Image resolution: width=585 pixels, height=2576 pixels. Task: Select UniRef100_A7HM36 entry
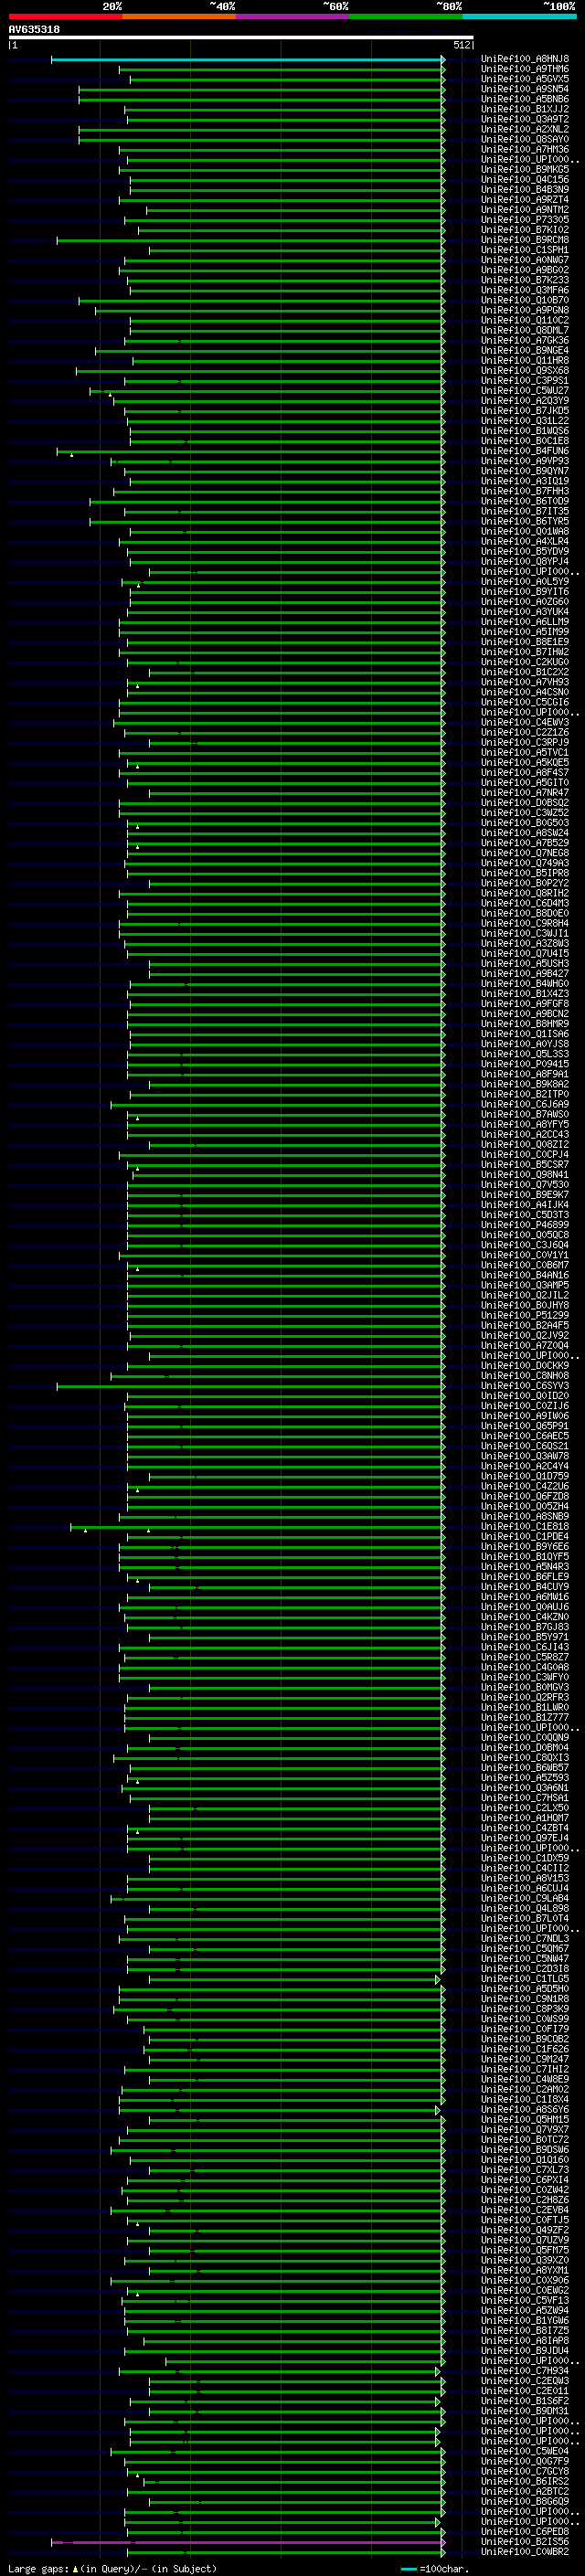click(x=525, y=150)
